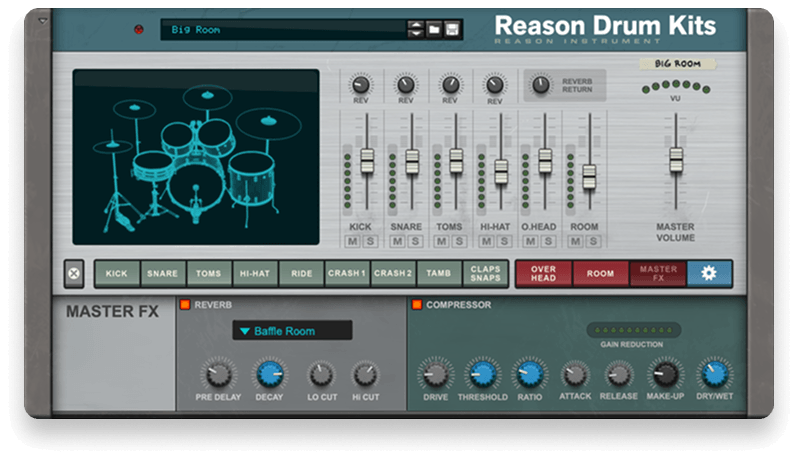Click the SNARE REV send knob
Screen dimensions: 798x459
406,84
